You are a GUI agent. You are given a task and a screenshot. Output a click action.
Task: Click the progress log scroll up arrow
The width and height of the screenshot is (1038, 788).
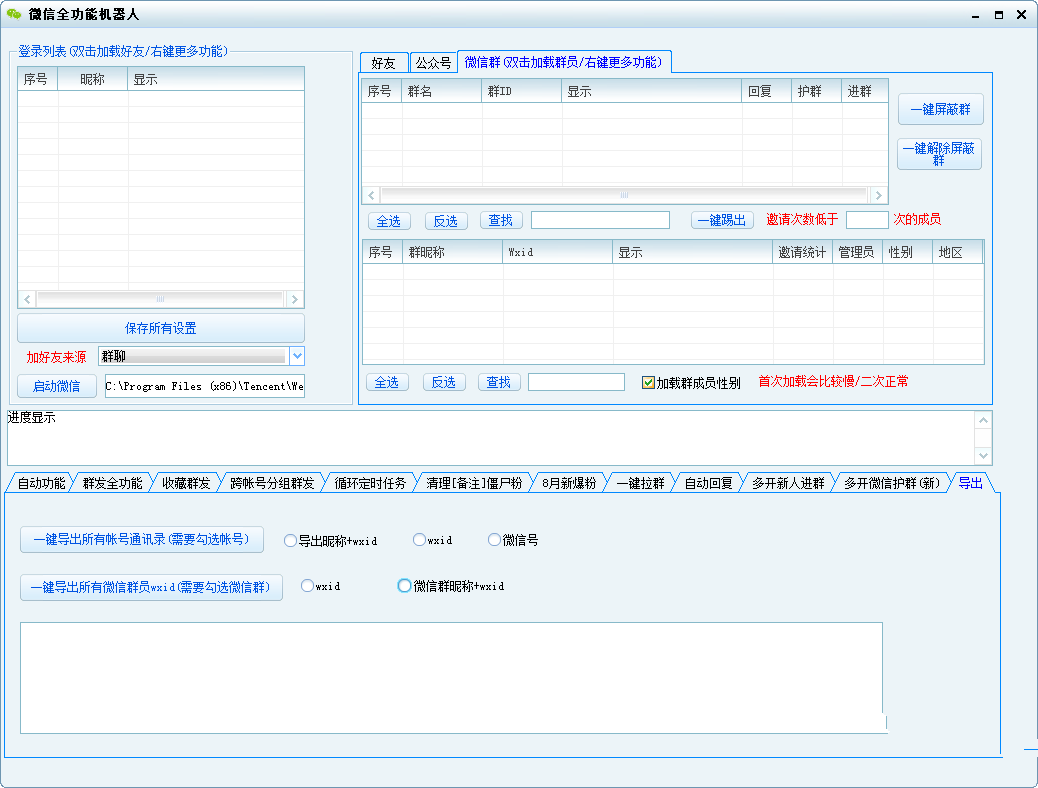tap(983, 420)
